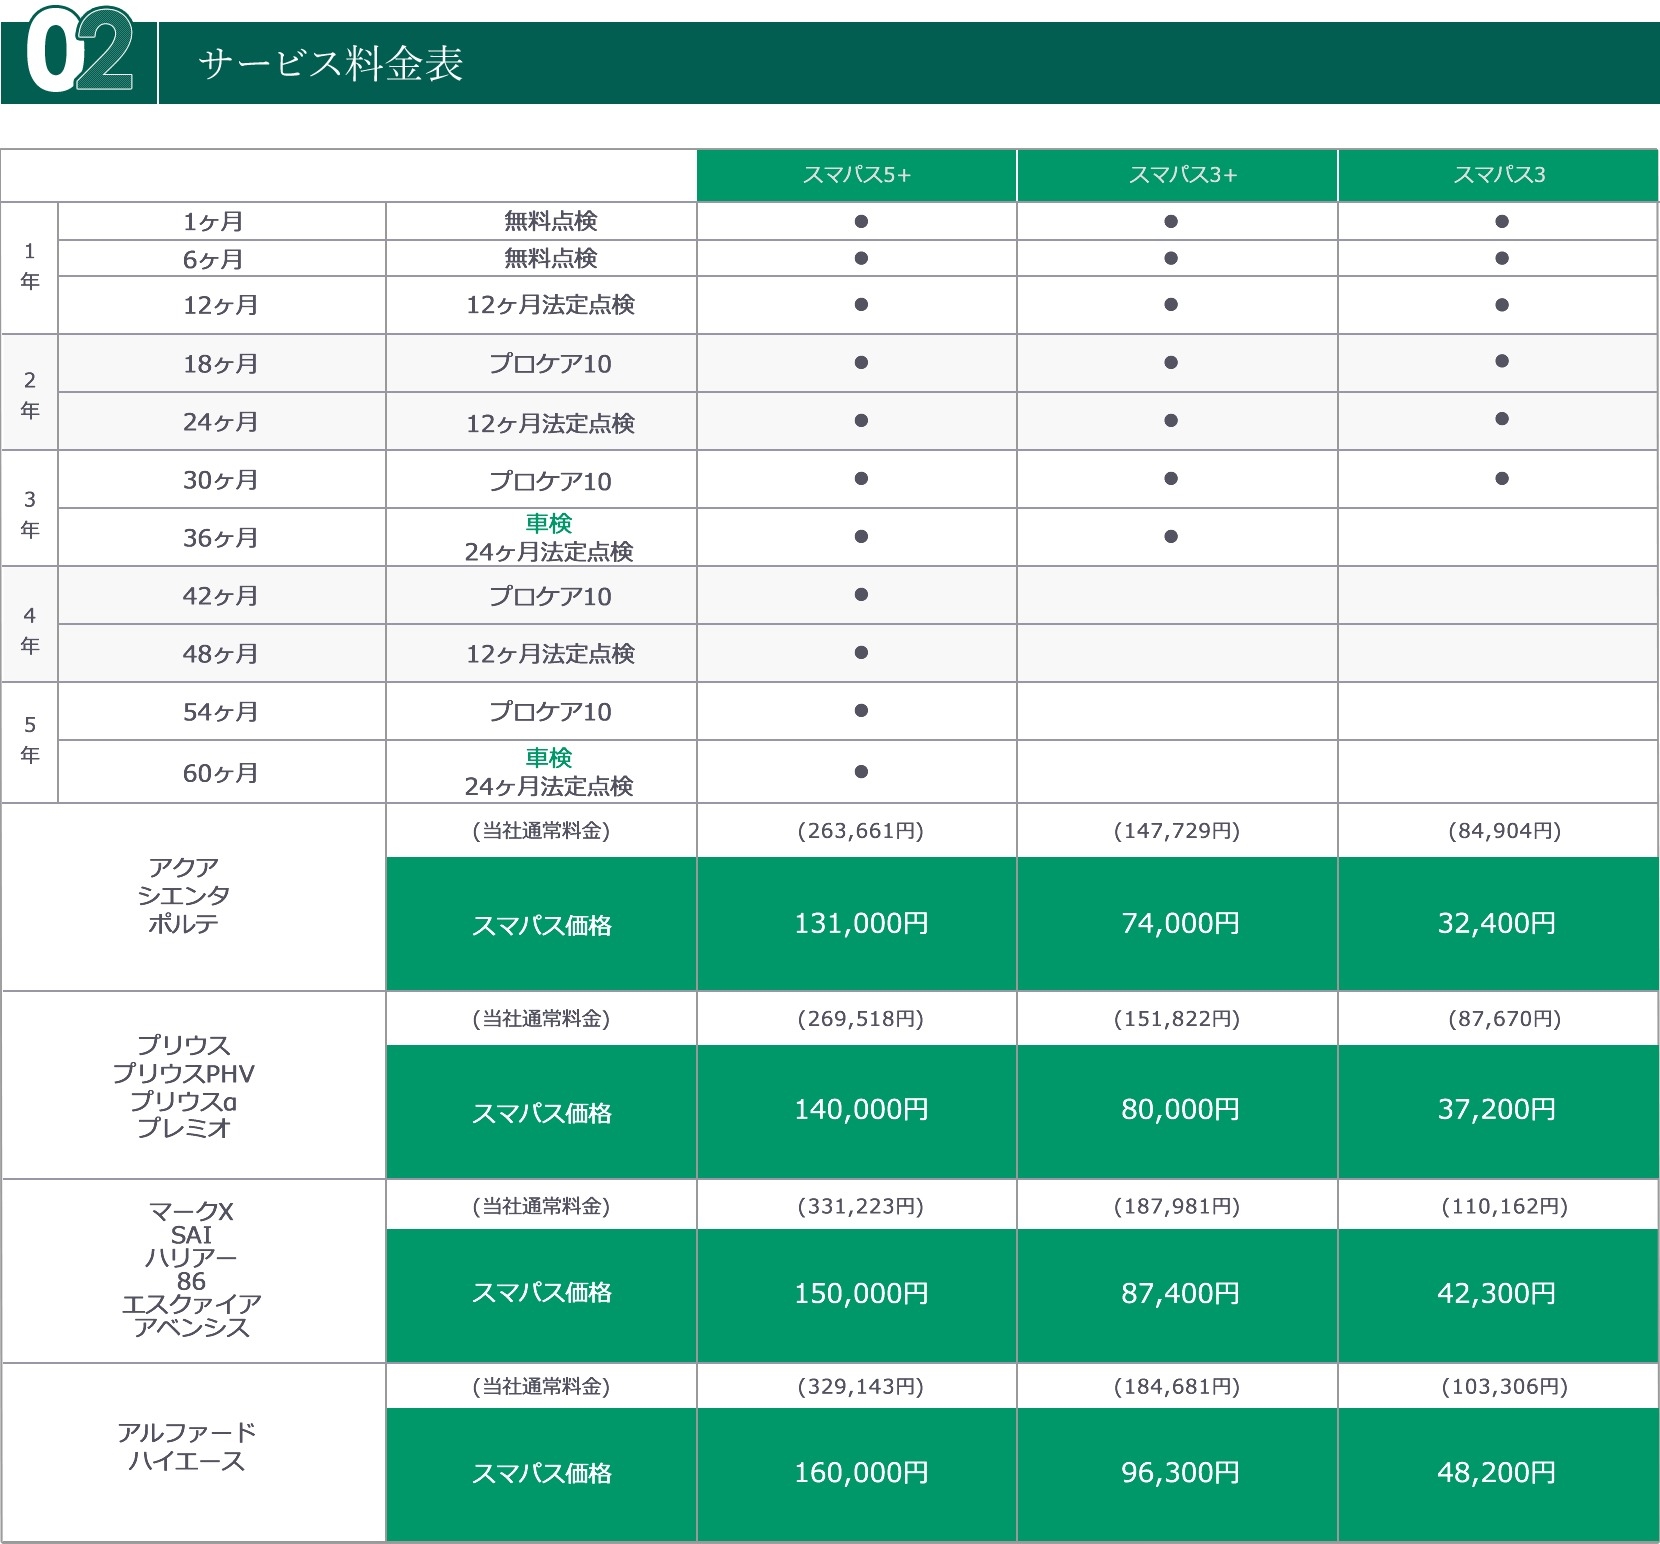
Task: Click the (110,162円) regular price
Action: pos(1505,1207)
